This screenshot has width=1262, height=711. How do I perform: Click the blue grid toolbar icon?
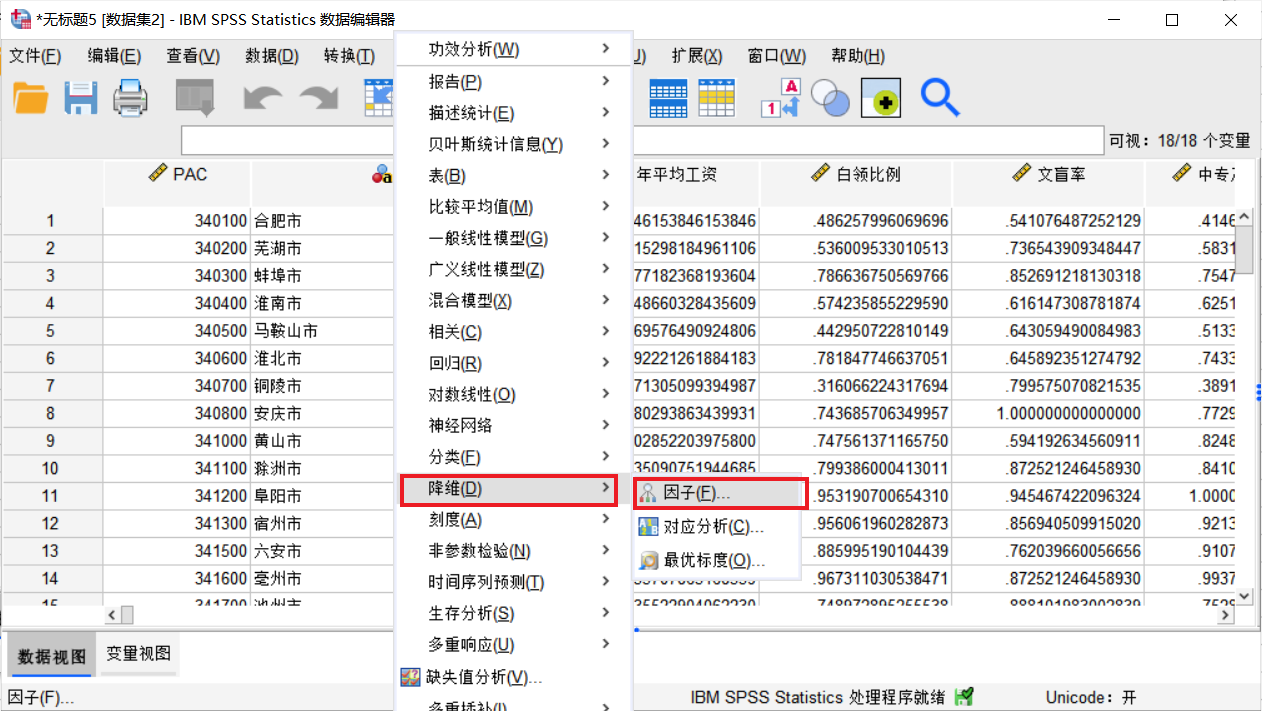[x=668, y=98]
